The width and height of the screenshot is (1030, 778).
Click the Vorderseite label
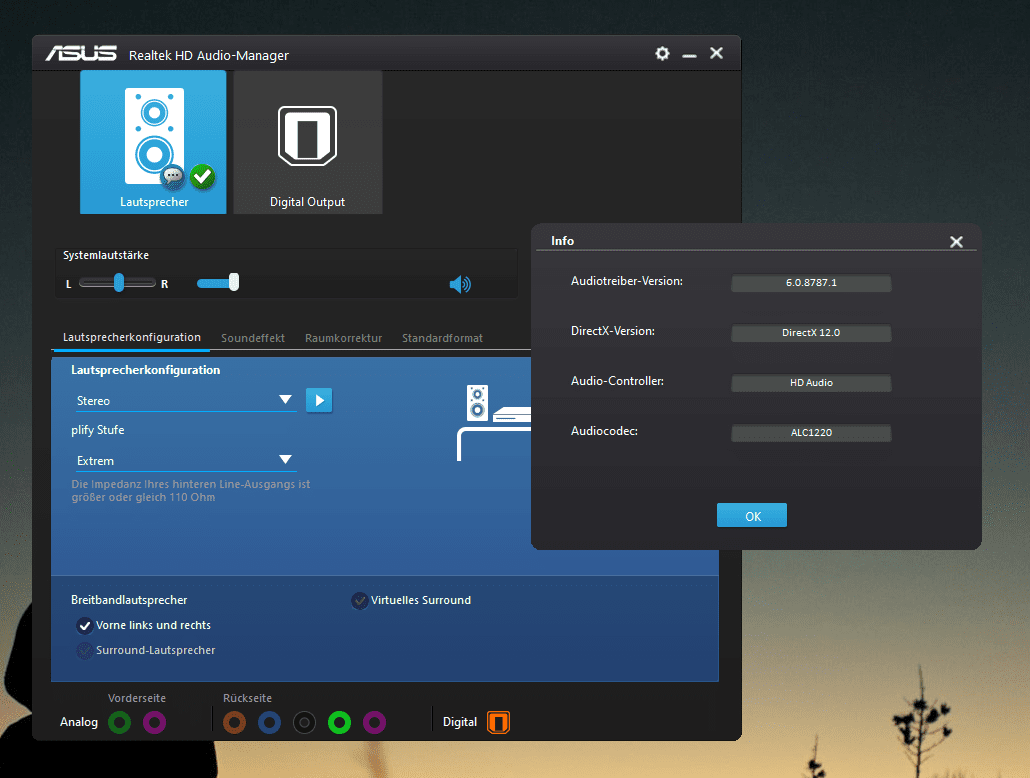tap(137, 698)
